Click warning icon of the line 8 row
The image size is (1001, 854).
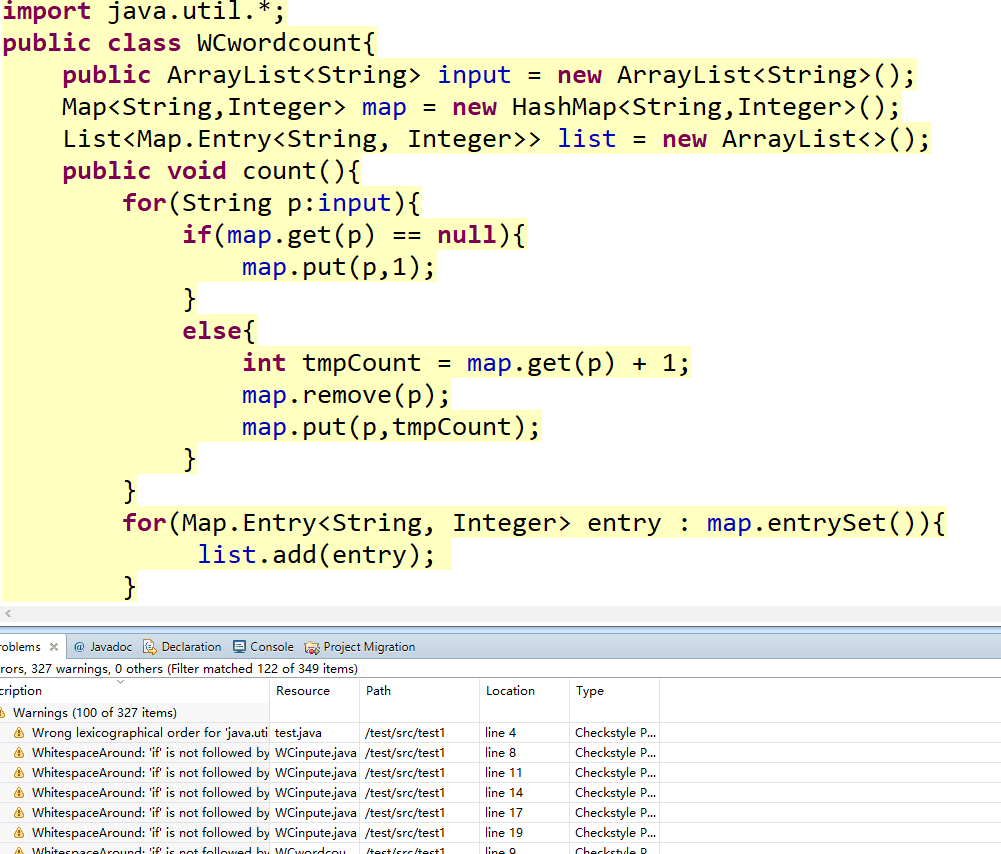pyautogui.click(x=19, y=753)
